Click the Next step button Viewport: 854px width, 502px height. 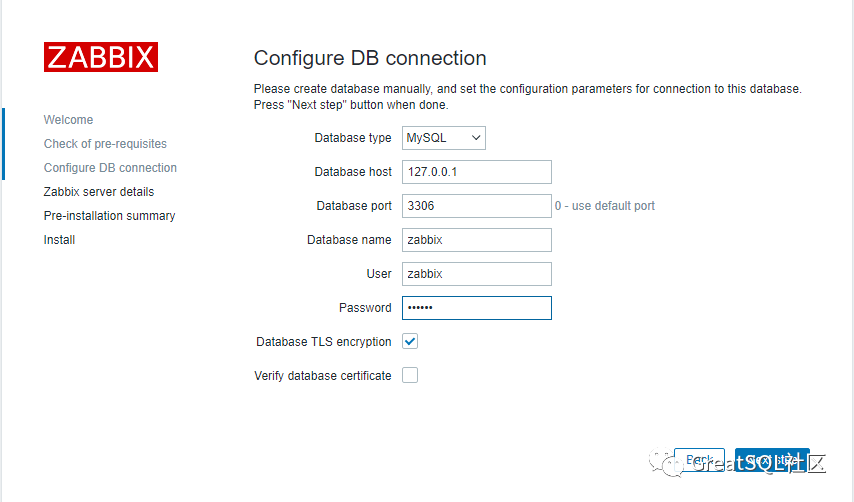(x=772, y=460)
